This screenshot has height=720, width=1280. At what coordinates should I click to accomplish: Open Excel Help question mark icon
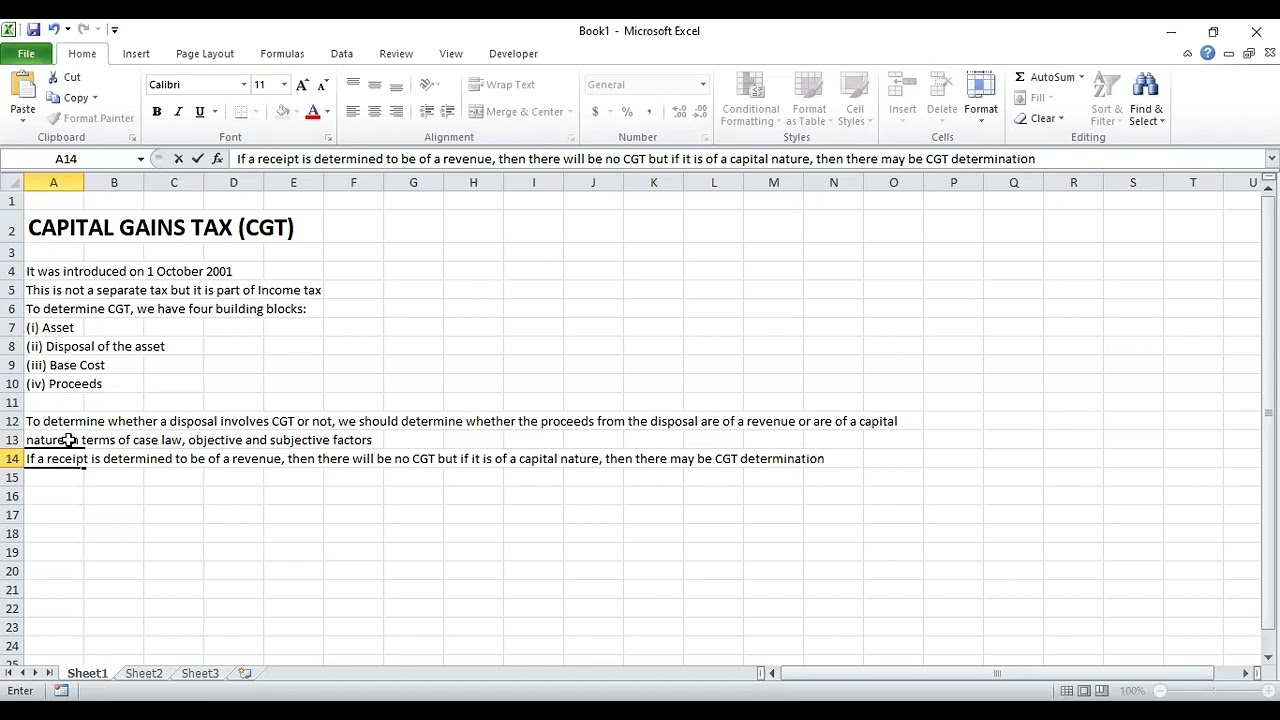coord(1208,54)
